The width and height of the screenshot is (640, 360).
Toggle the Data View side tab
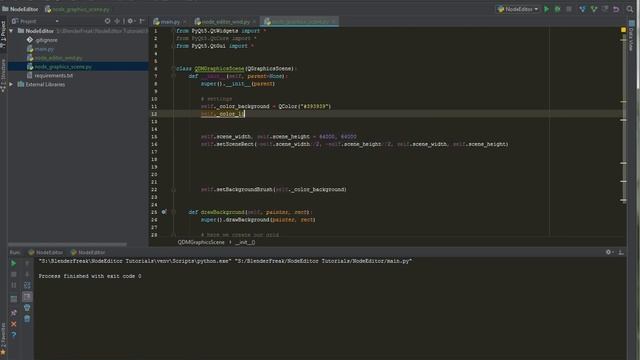click(x=631, y=37)
